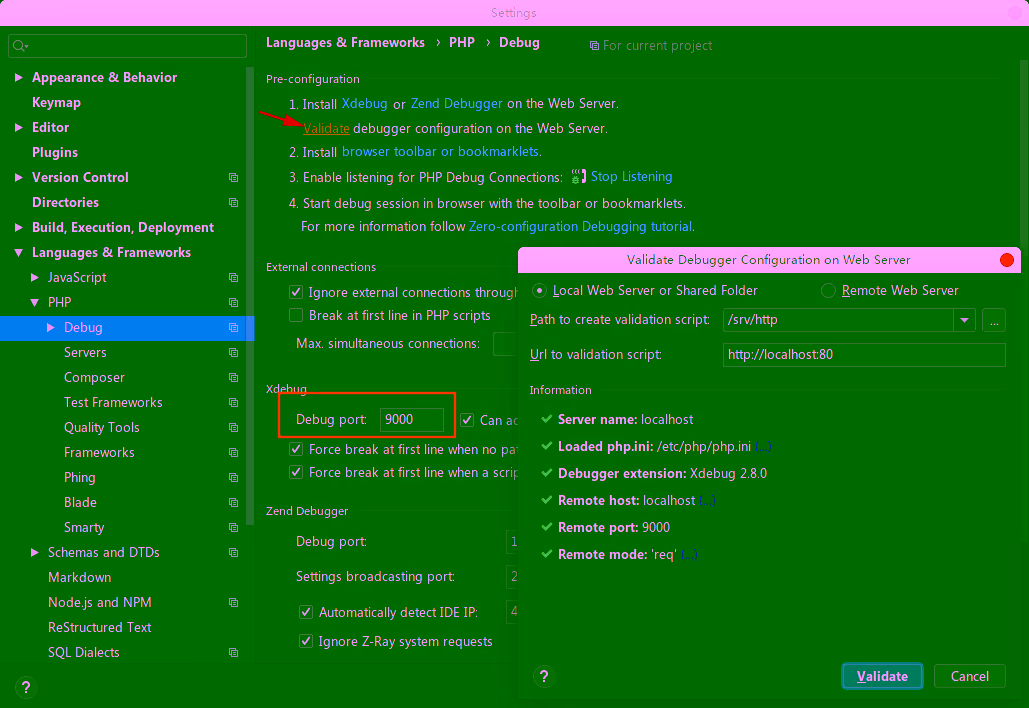The width and height of the screenshot is (1029, 708).
Task: Collapse Languages & Frameworks section
Action: pos(18,253)
